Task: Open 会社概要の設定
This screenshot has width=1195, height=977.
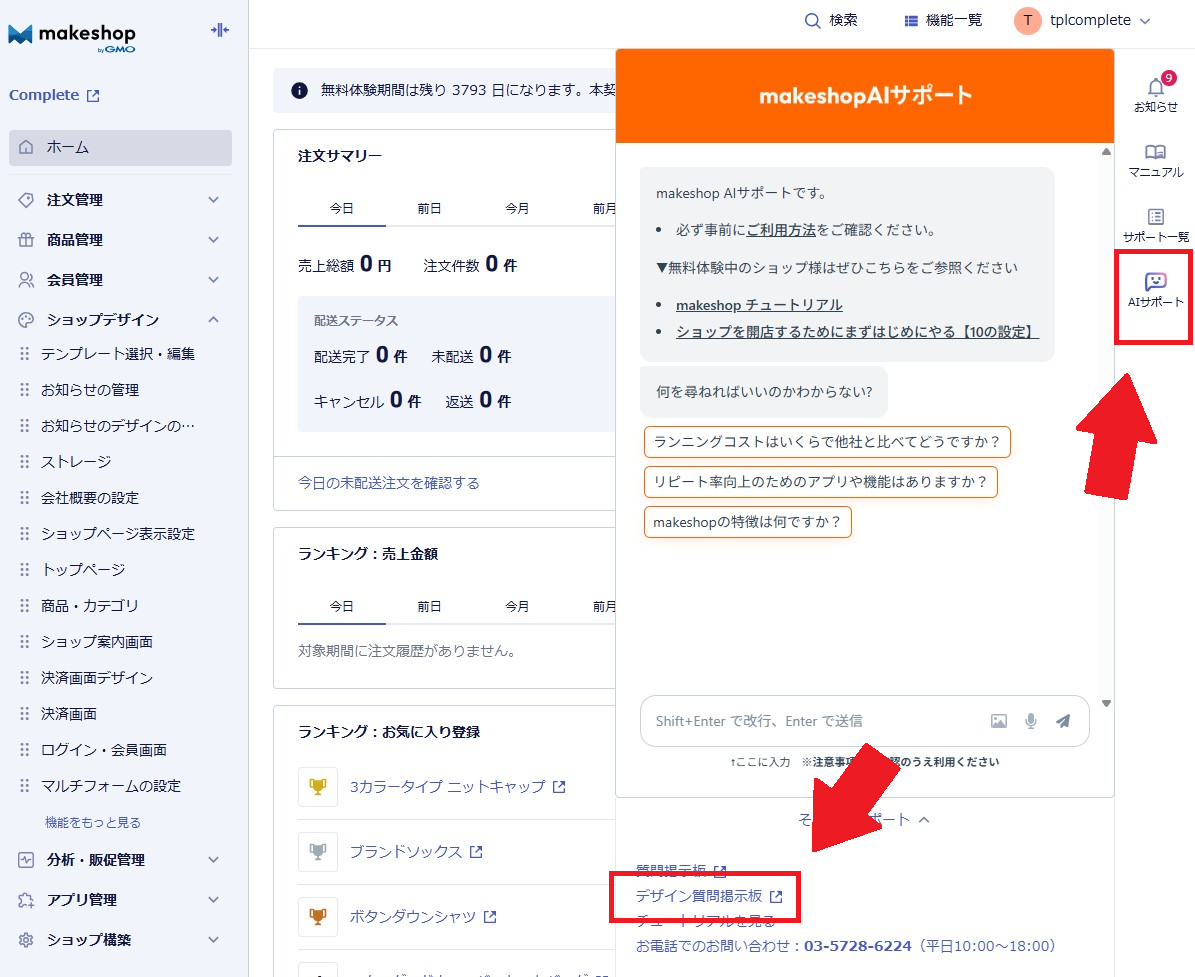Action: click(x=90, y=498)
